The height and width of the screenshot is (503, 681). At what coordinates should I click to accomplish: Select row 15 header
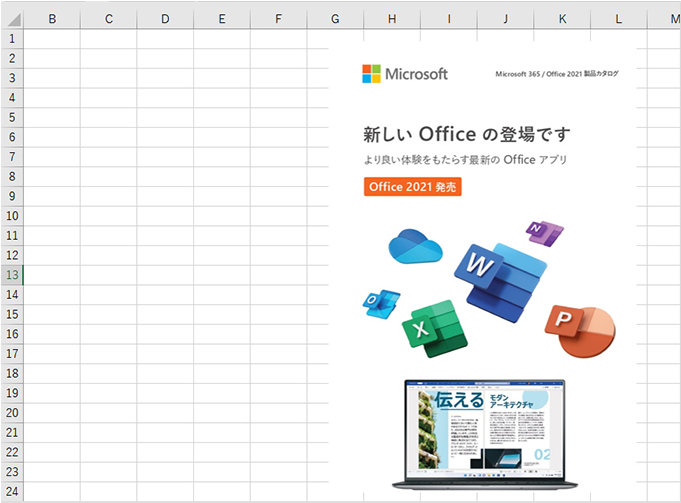[12, 314]
